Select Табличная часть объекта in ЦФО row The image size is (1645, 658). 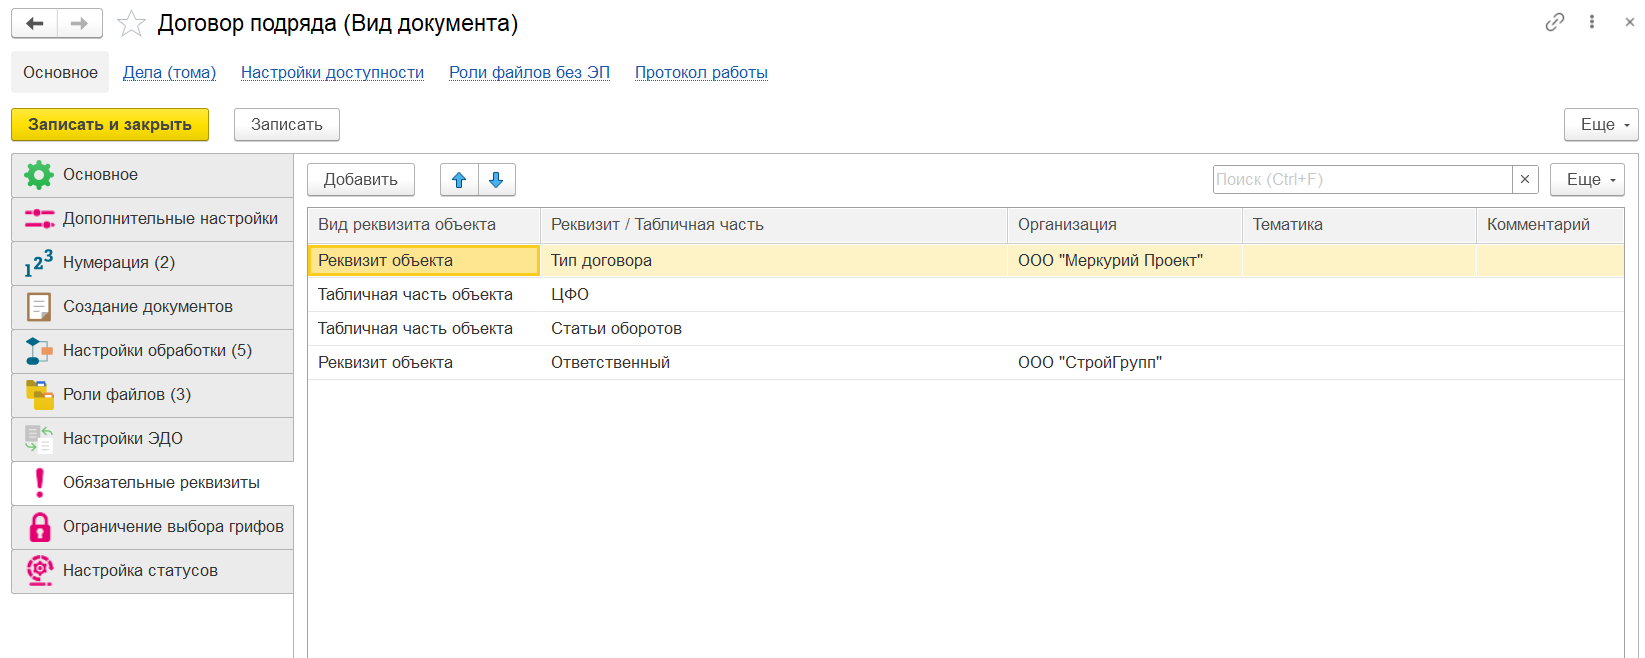424,295
